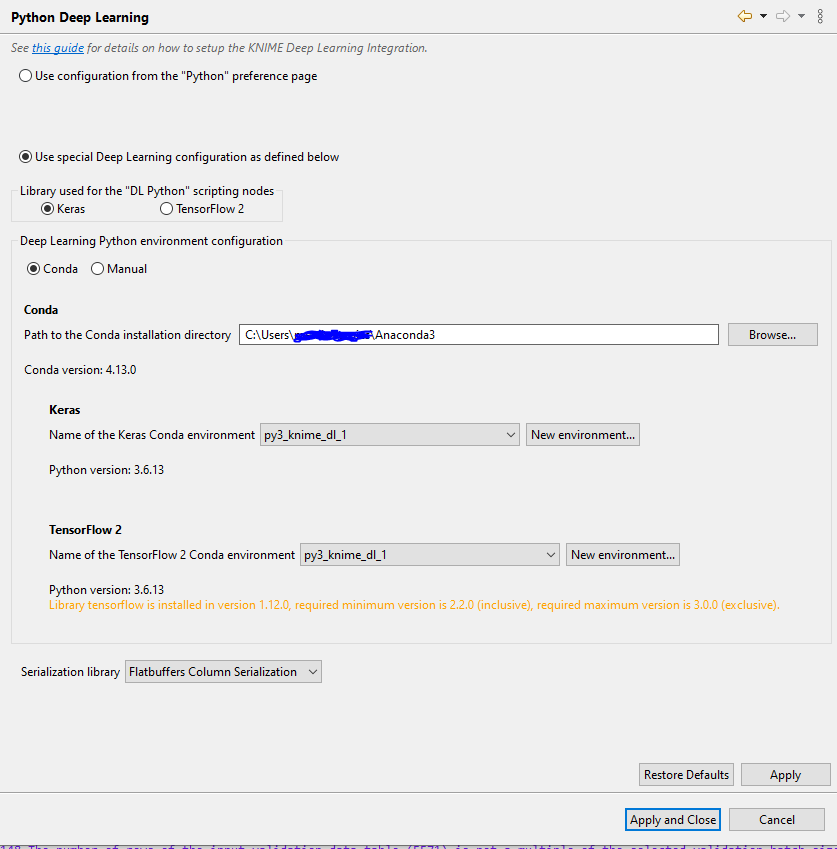Open the back history dropdown arrow

coord(763,16)
